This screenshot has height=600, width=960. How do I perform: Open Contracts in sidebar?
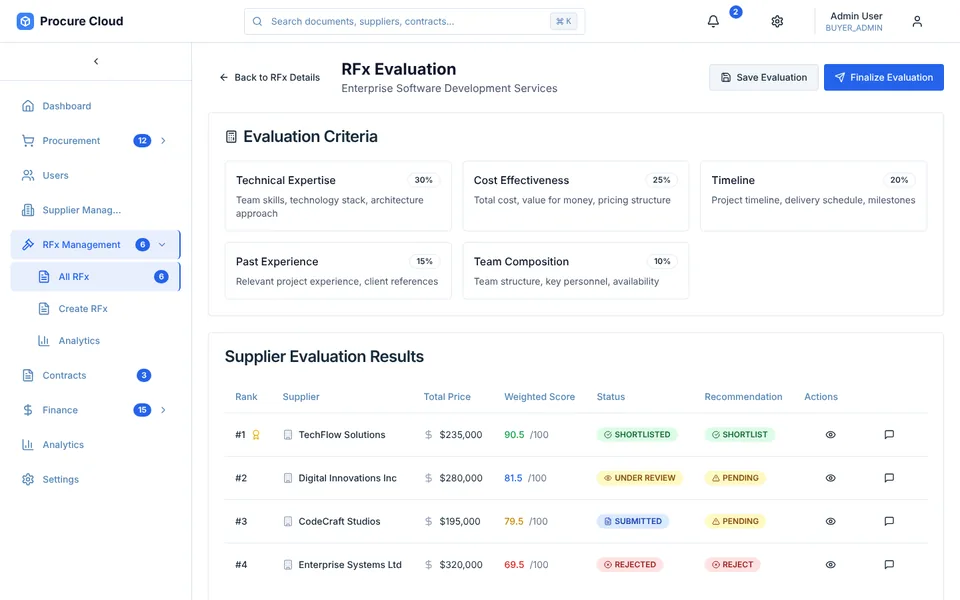[x=96, y=375]
